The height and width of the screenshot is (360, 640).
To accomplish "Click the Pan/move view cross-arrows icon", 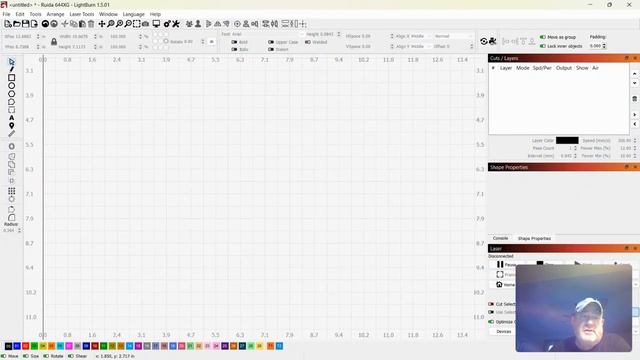I will [102, 24].
